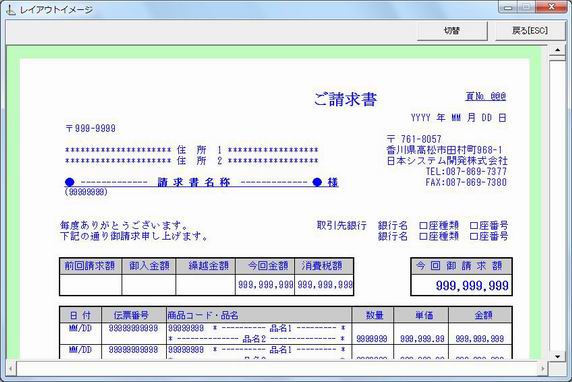Click the vertical scrollbar up arrow
The image size is (572, 382).
[557, 50]
